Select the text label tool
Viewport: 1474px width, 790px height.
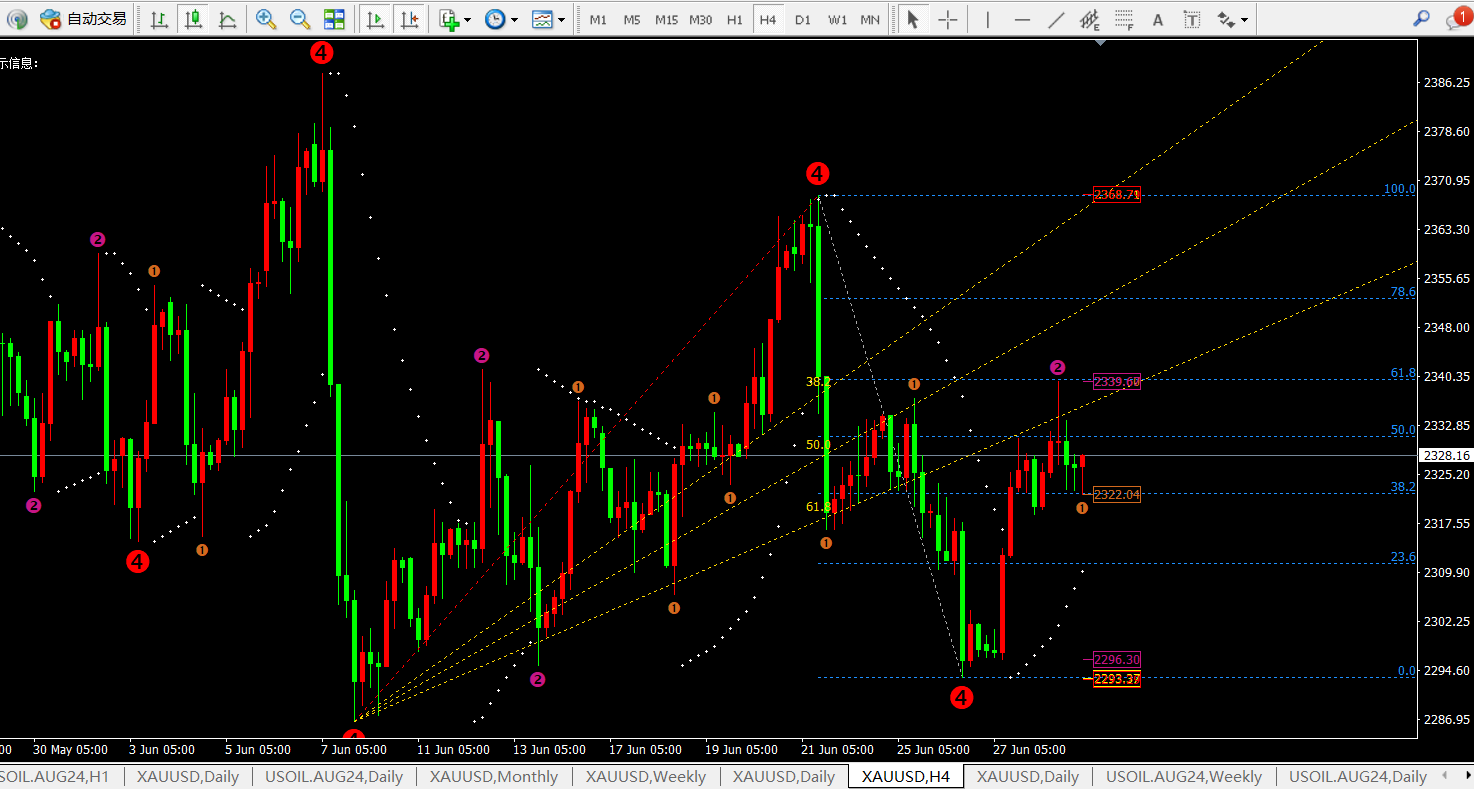click(x=1158, y=19)
